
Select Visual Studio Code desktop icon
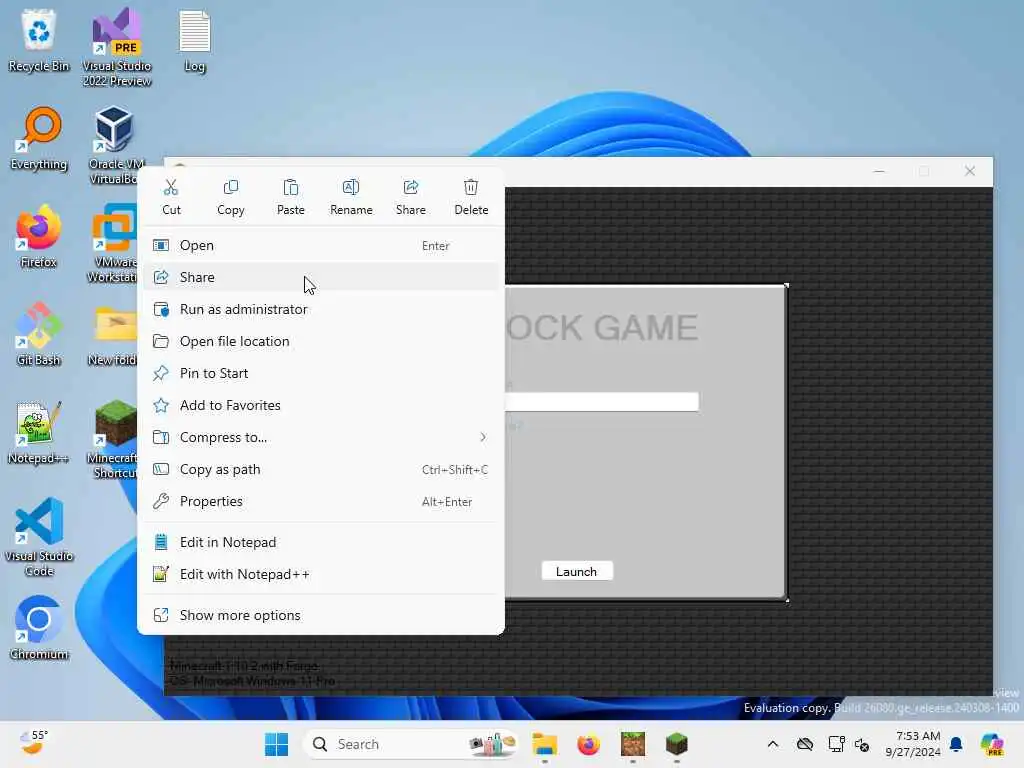(39, 537)
